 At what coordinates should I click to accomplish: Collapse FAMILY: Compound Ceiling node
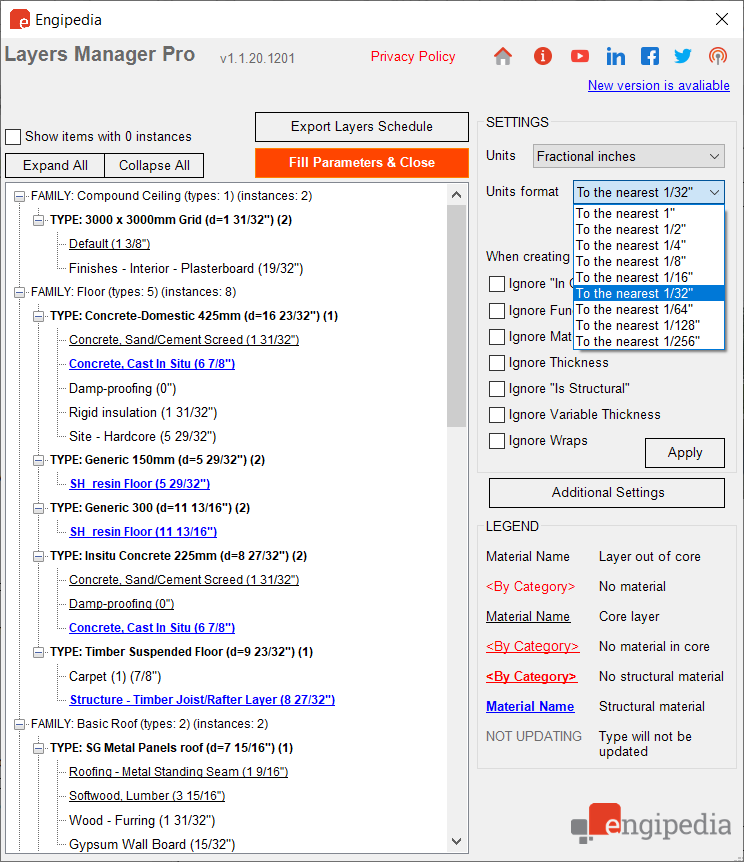[x=19, y=196]
